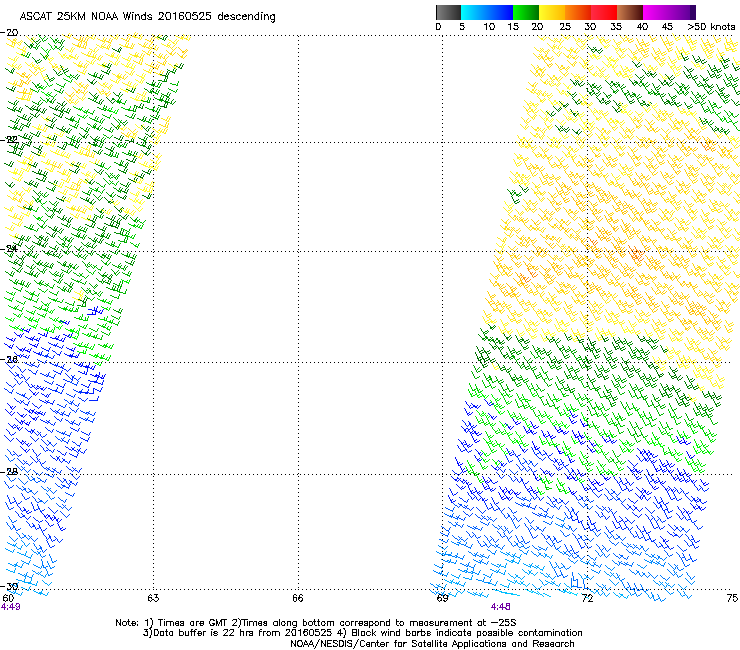Click the '63' longitude axis label

153,598
